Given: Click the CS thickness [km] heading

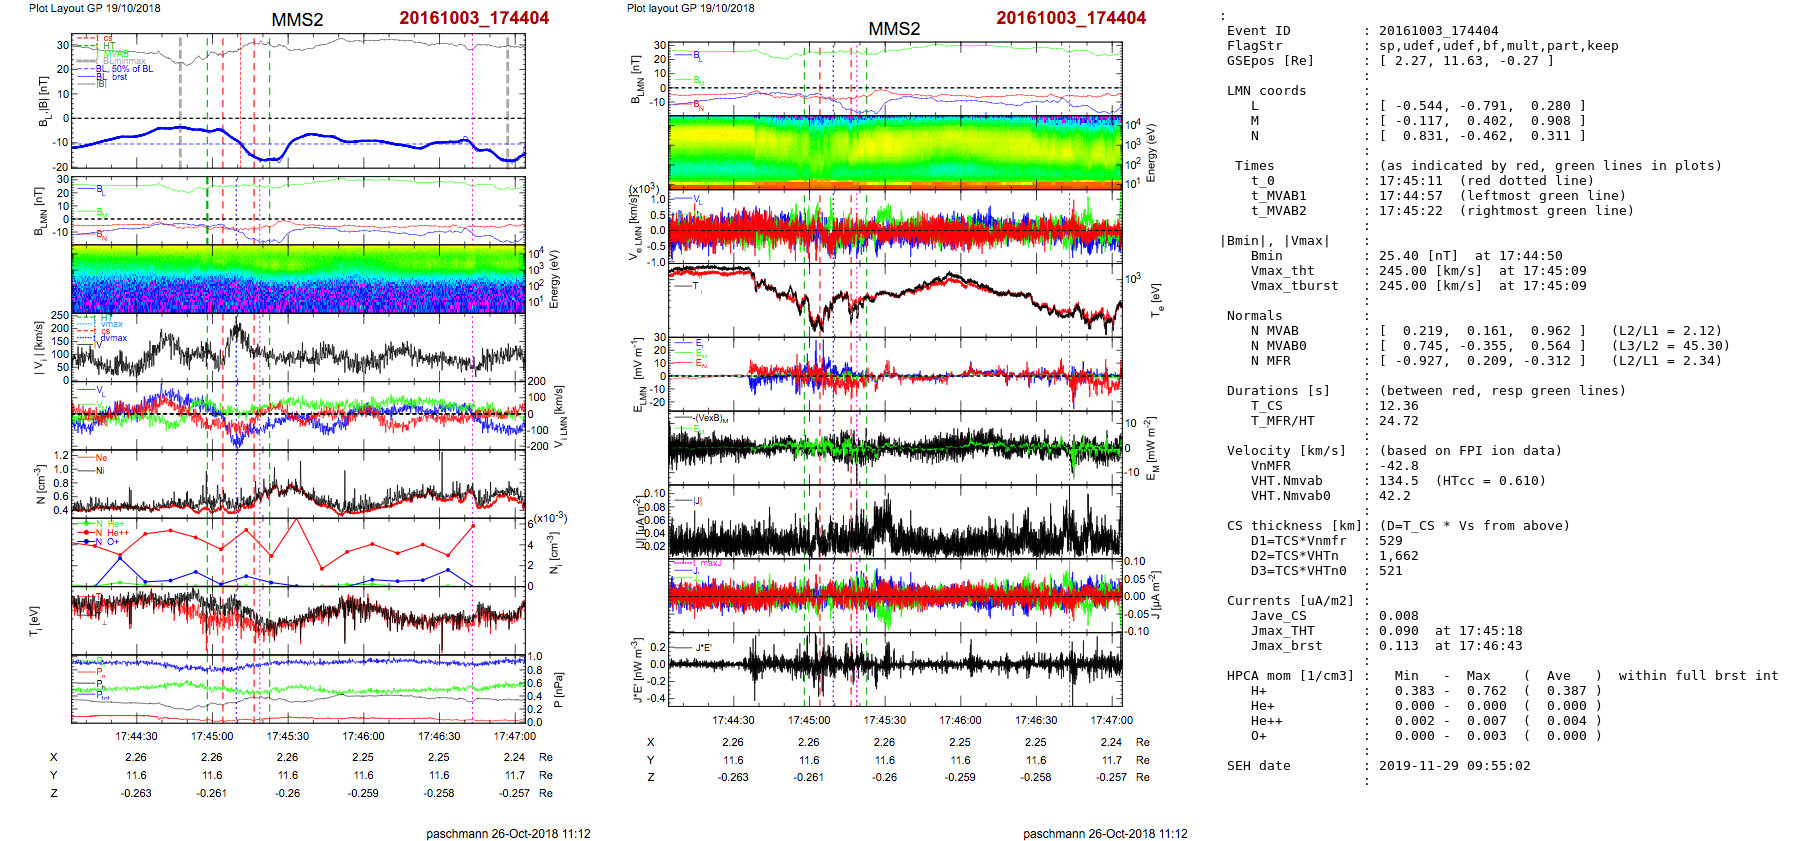Looking at the screenshot, I should [x=1294, y=526].
